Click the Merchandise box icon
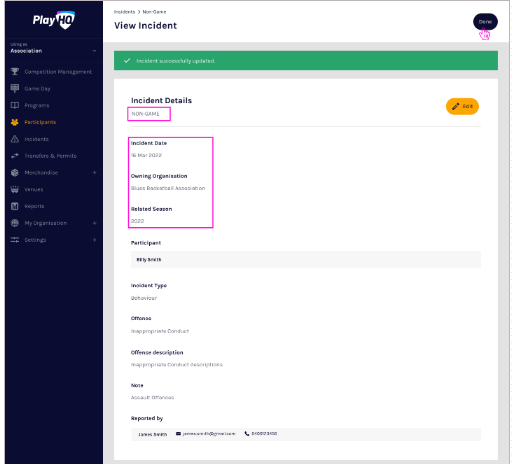The width and height of the screenshot is (512, 464). click(x=15, y=173)
